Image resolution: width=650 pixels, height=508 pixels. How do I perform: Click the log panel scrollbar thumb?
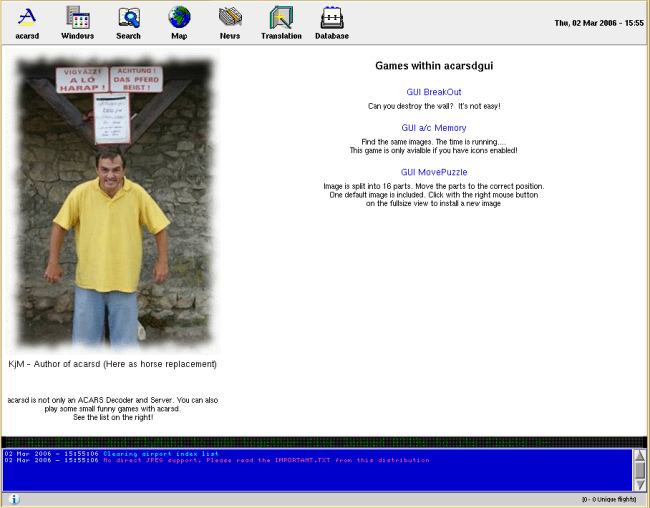click(640, 470)
